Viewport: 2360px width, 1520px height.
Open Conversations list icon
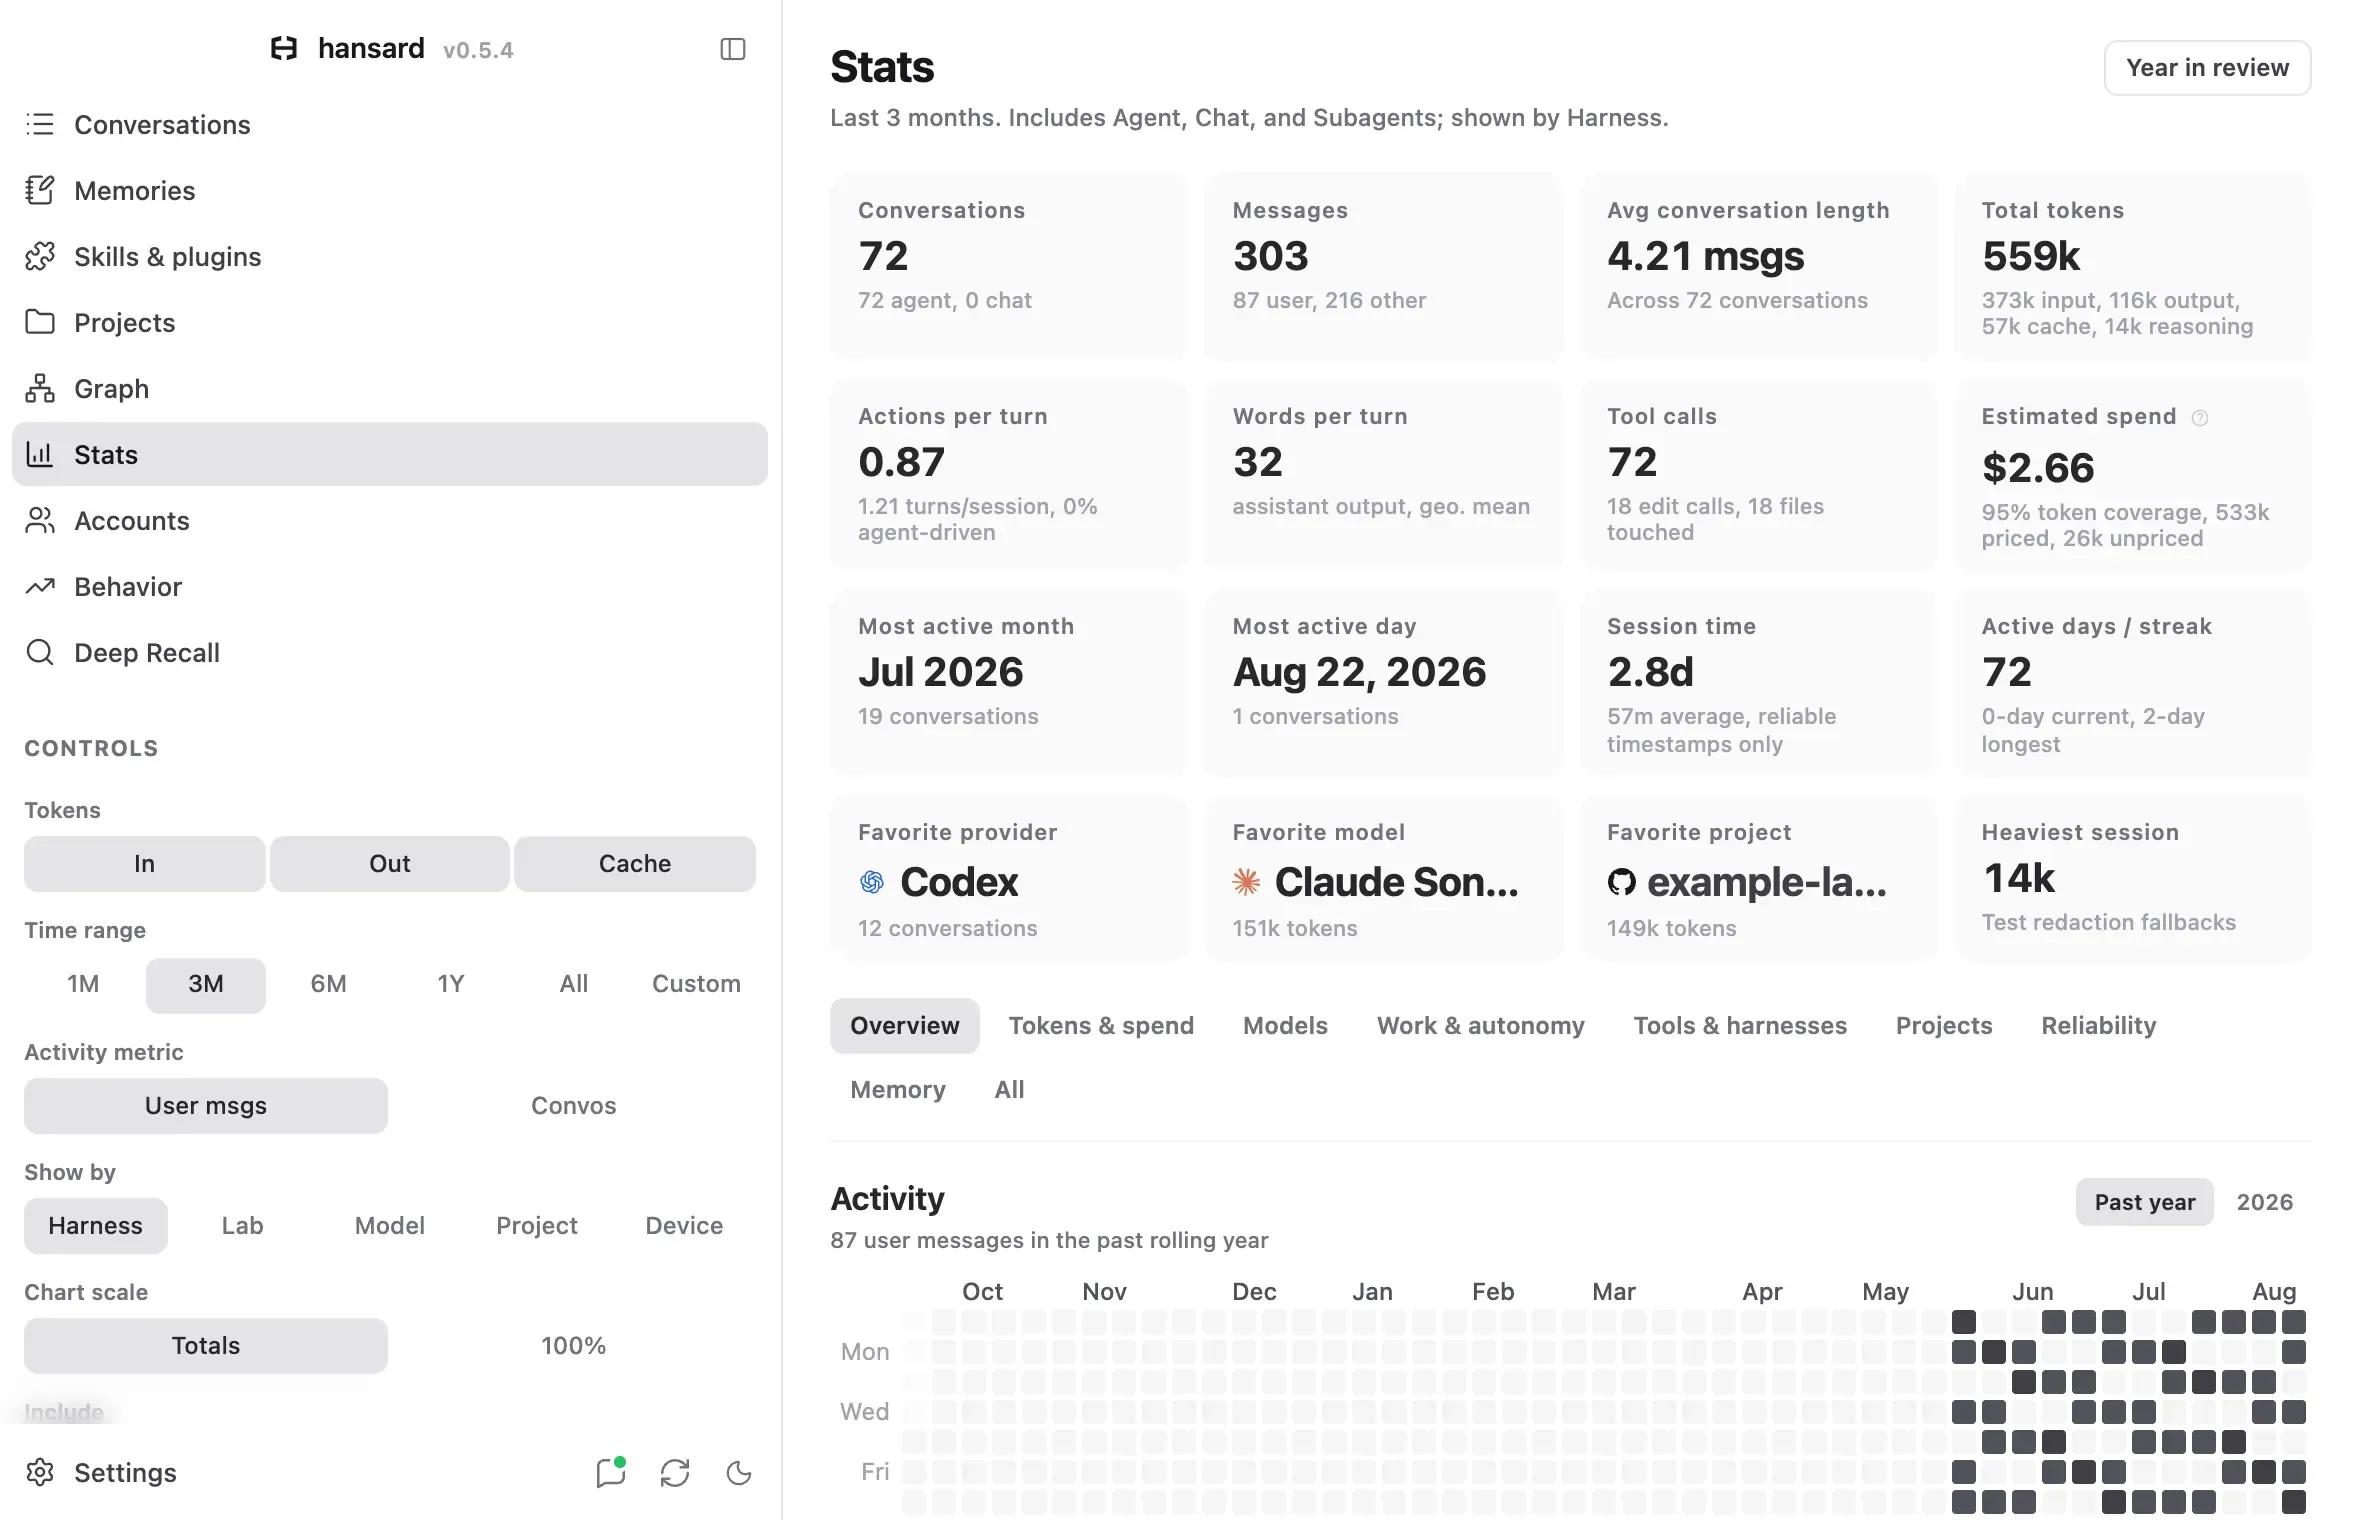click(x=40, y=124)
